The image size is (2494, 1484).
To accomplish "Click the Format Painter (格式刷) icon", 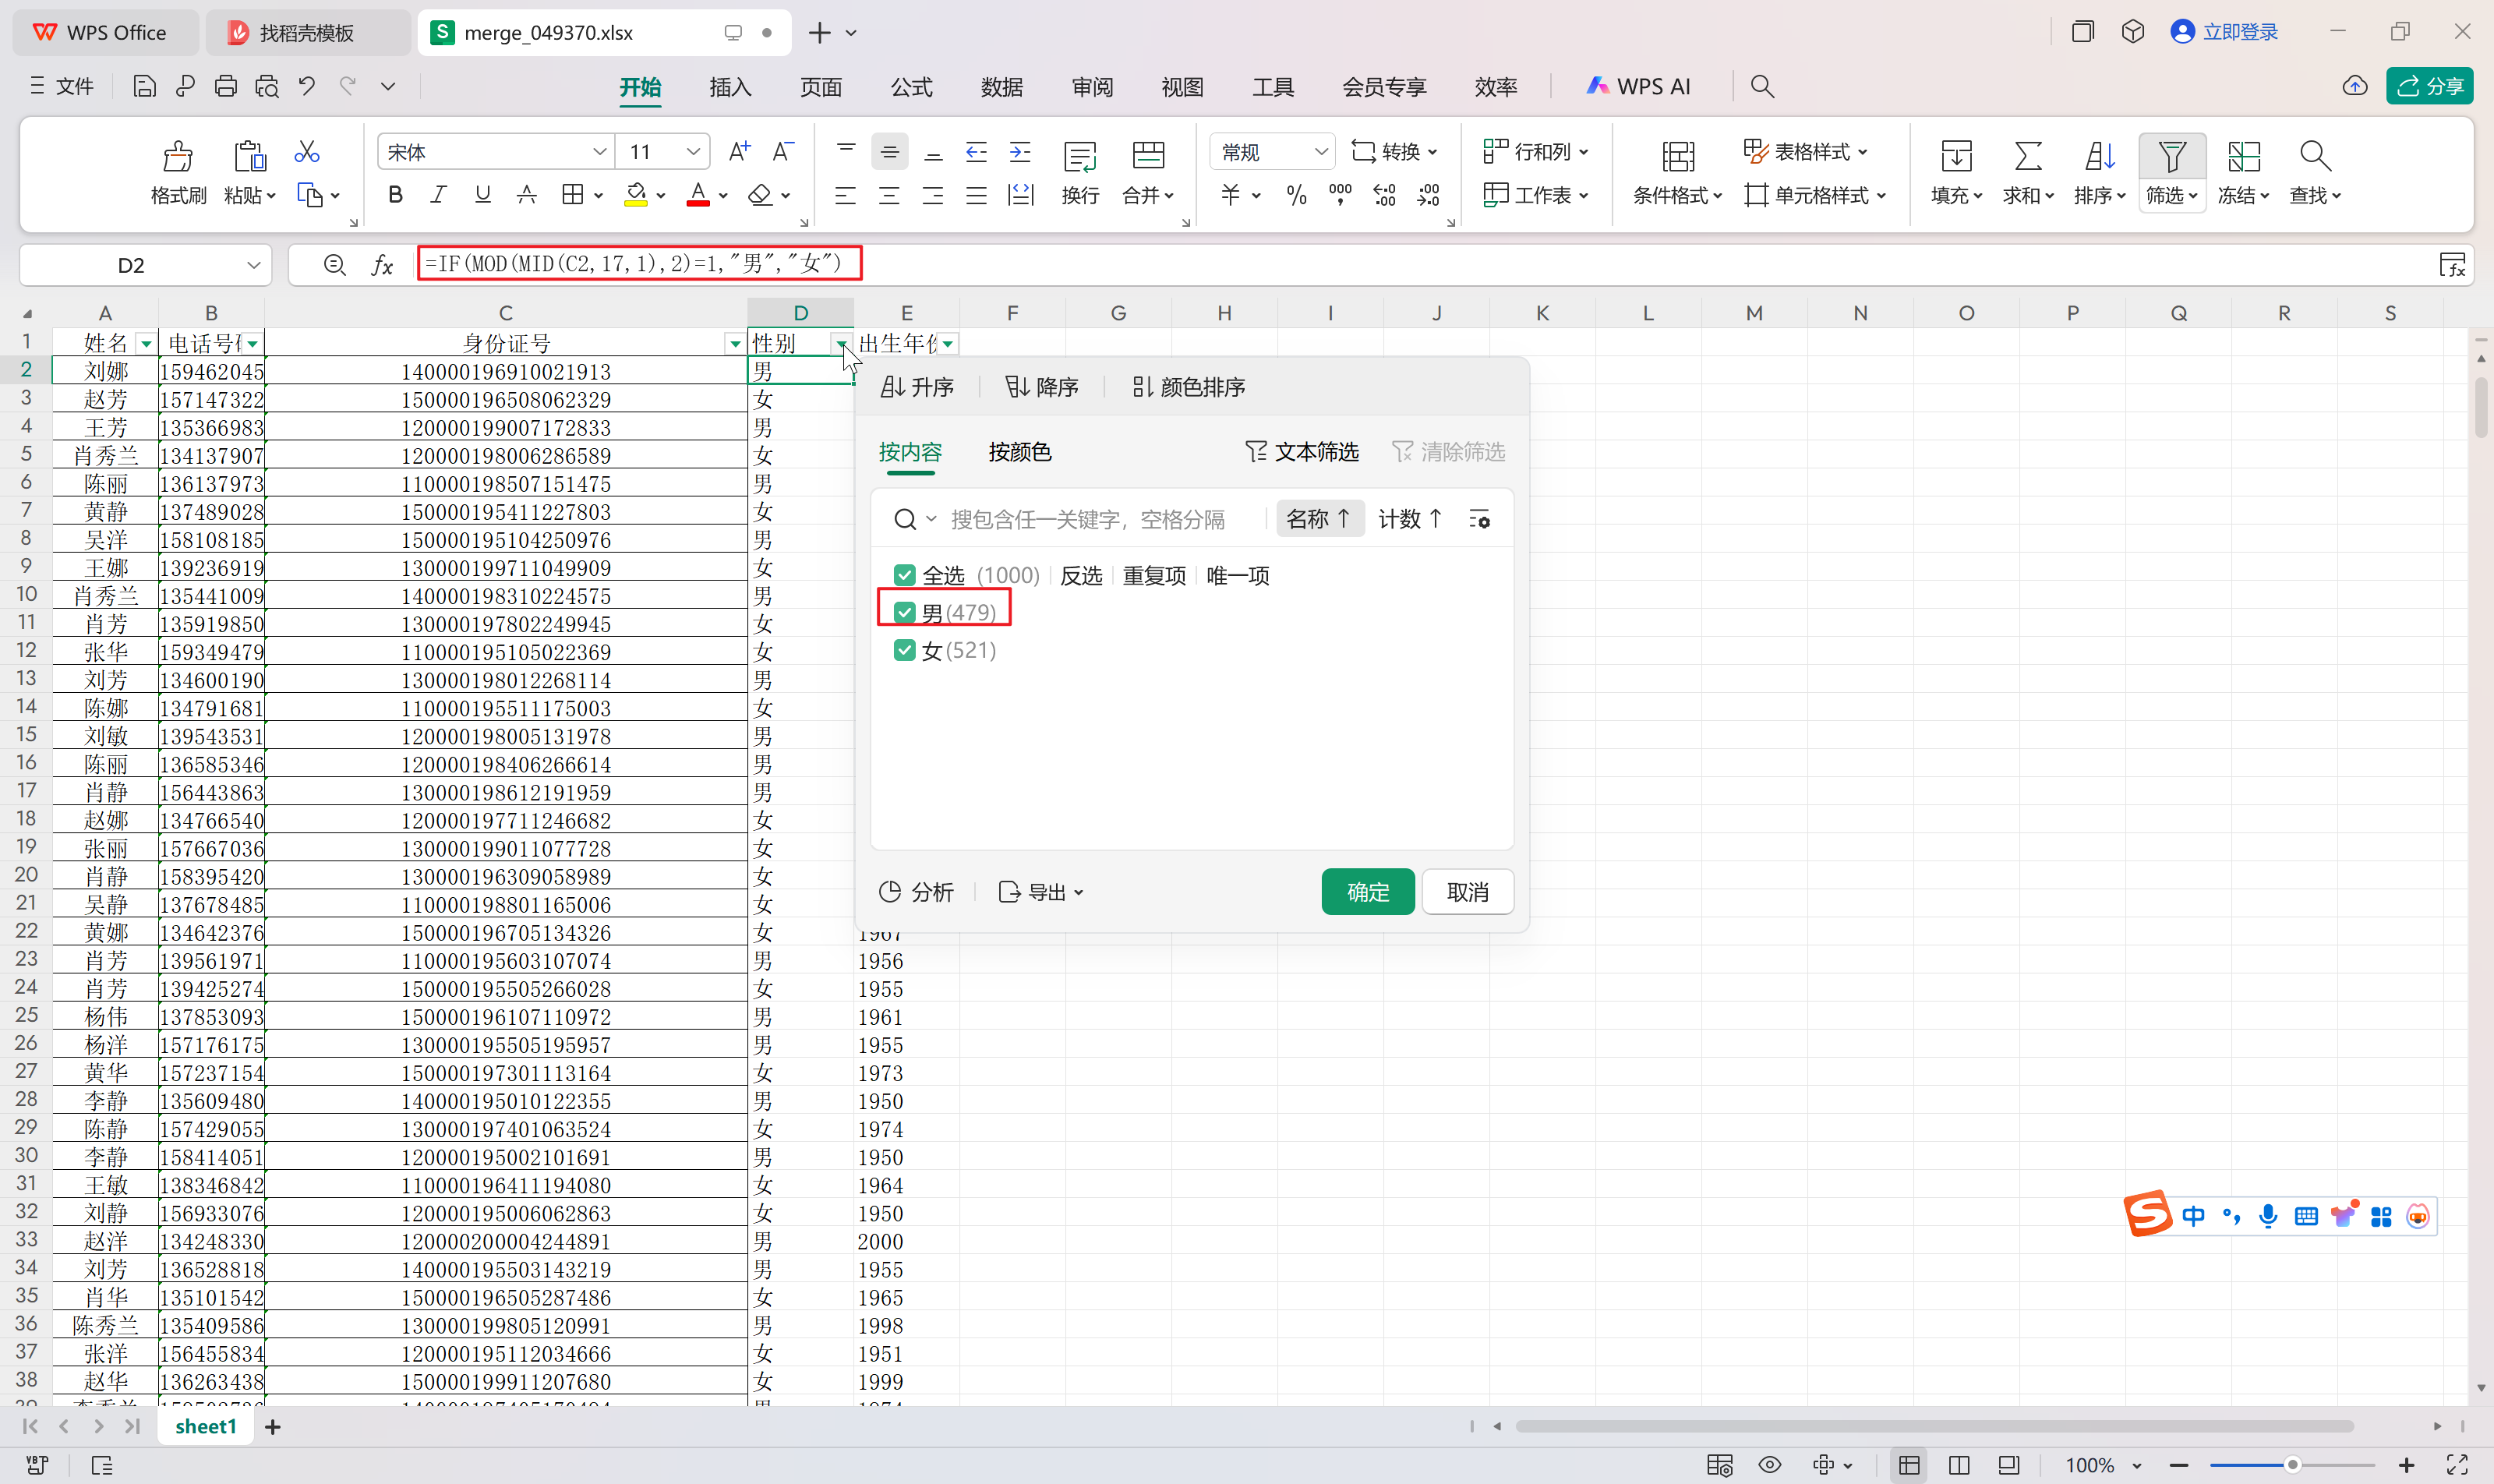I will click(178, 157).
